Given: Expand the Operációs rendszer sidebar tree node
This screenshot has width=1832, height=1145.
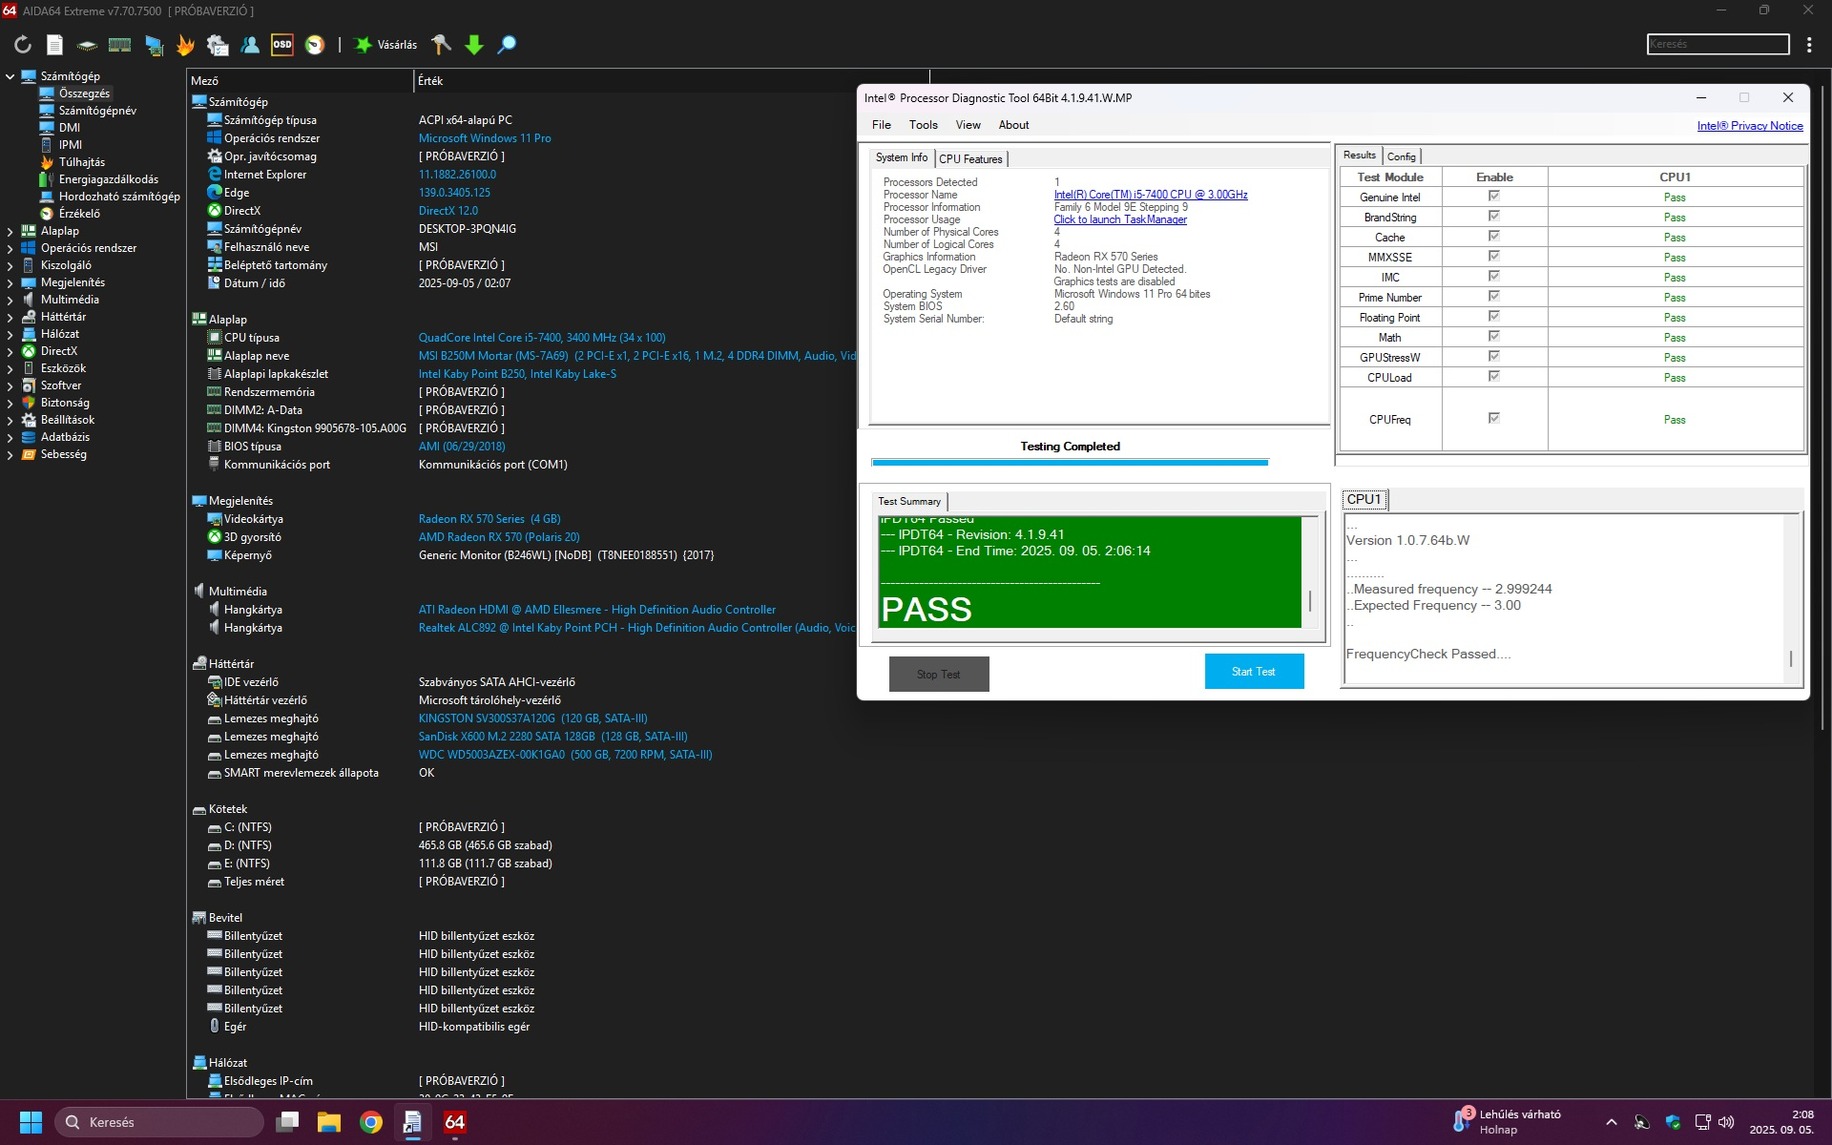Looking at the screenshot, I should pyautogui.click(x=10, y=248).
